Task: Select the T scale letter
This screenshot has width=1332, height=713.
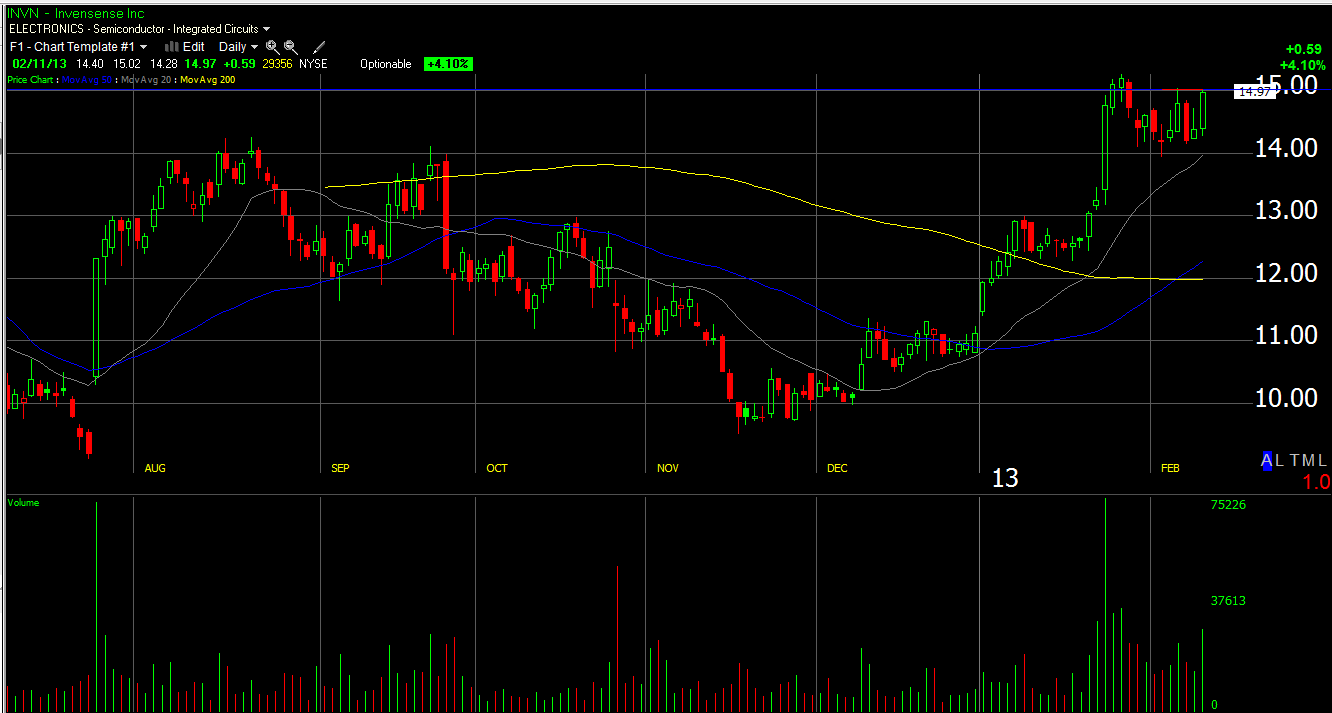Action: pos(1295,460)
